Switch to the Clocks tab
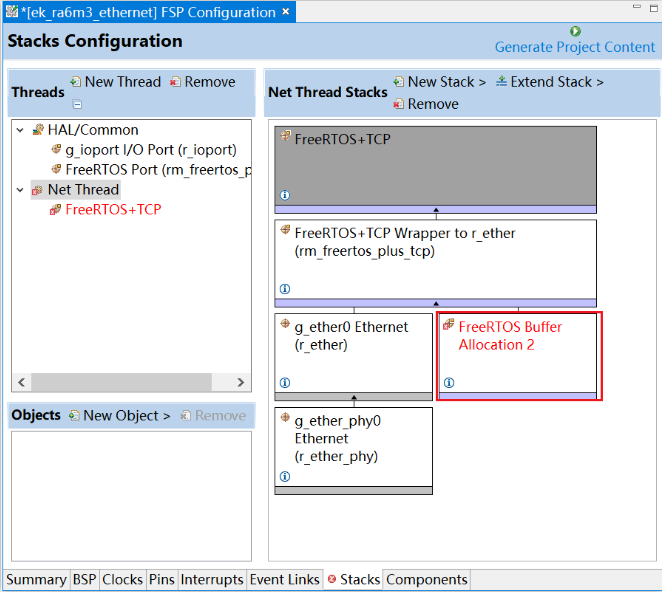The width and height of the screenshot is (662, 592). point(122,580)
